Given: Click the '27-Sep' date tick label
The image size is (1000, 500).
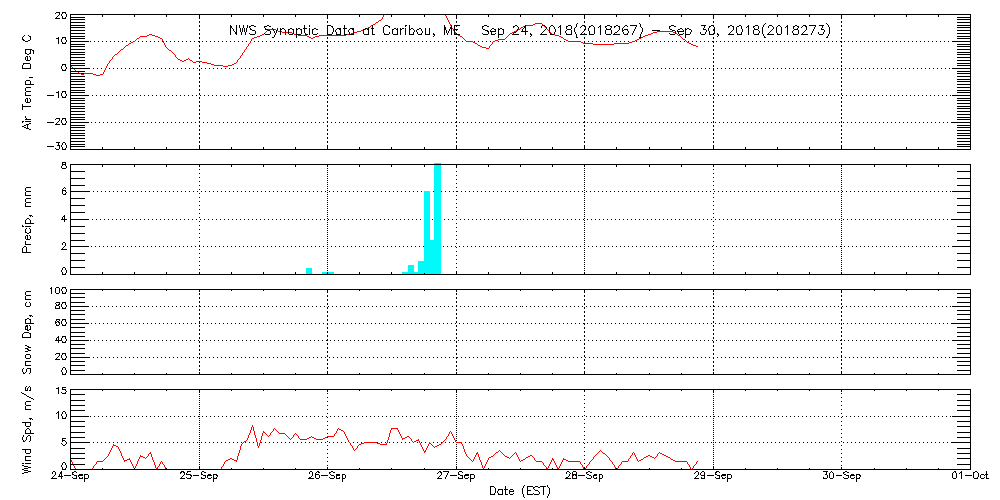Looking at the screenshot, I should point(457,477).
